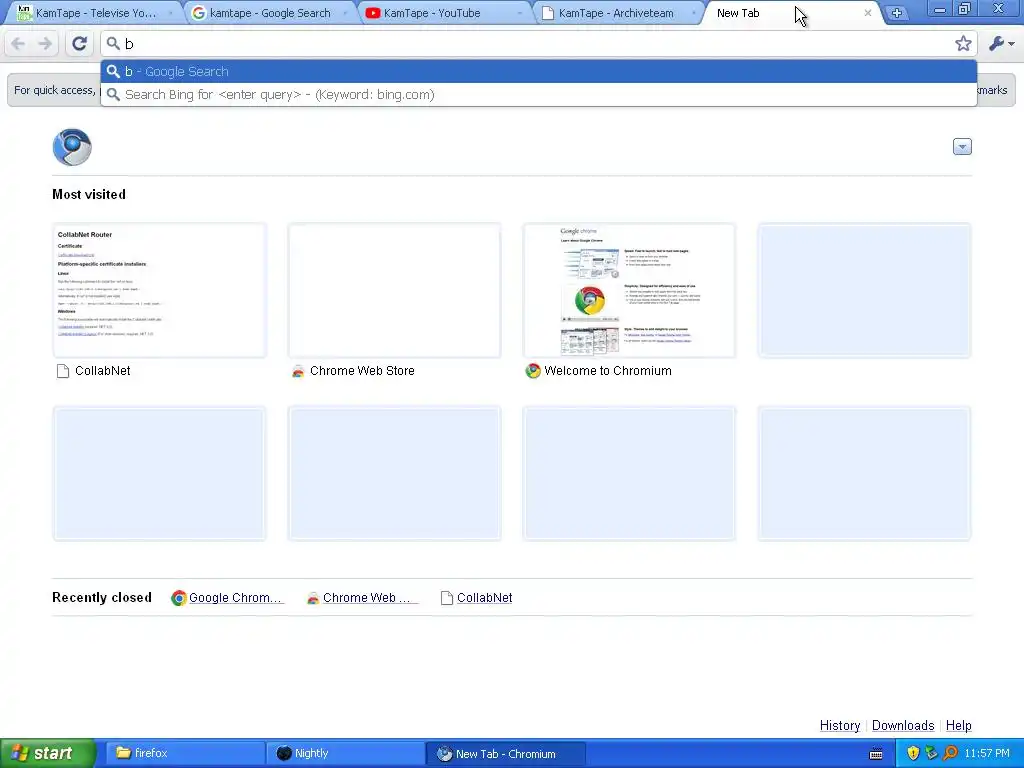Open the Windows Start menu

click(47, 754)
